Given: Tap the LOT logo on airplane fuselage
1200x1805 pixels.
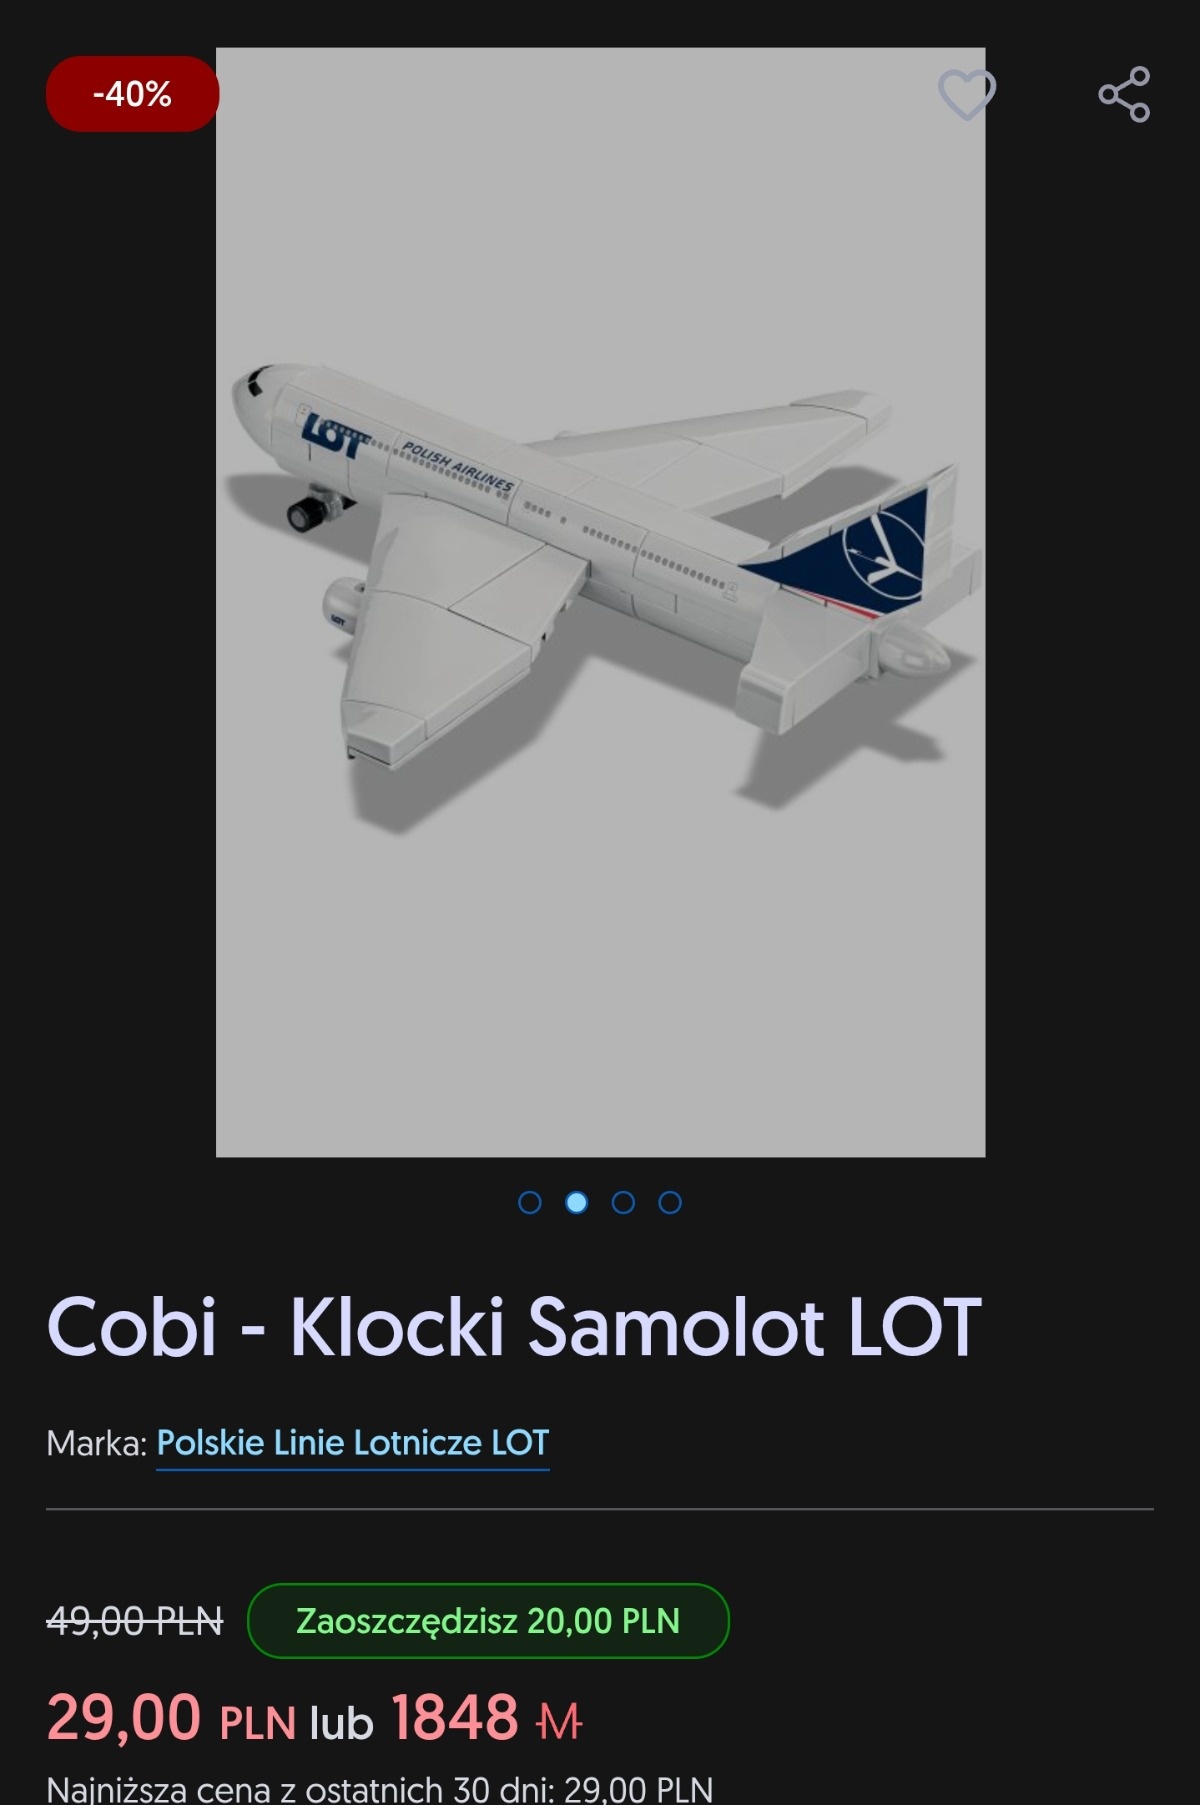Looking at the screenshot, I should click(x=336, y=435).
